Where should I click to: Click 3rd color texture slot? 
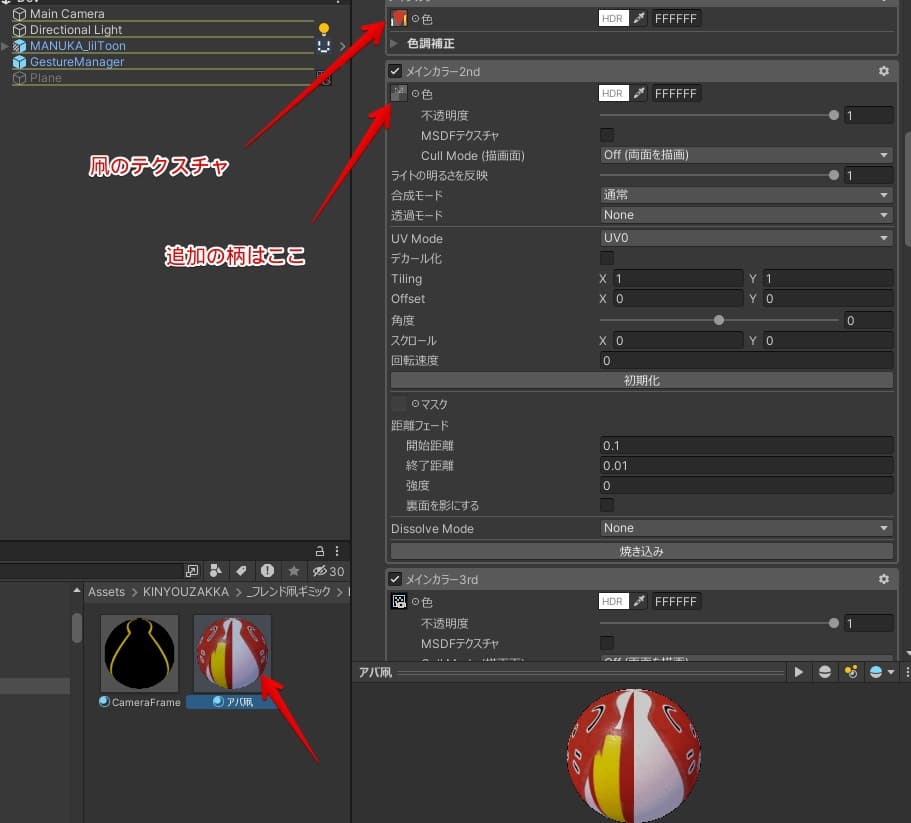tap(399, 601)
